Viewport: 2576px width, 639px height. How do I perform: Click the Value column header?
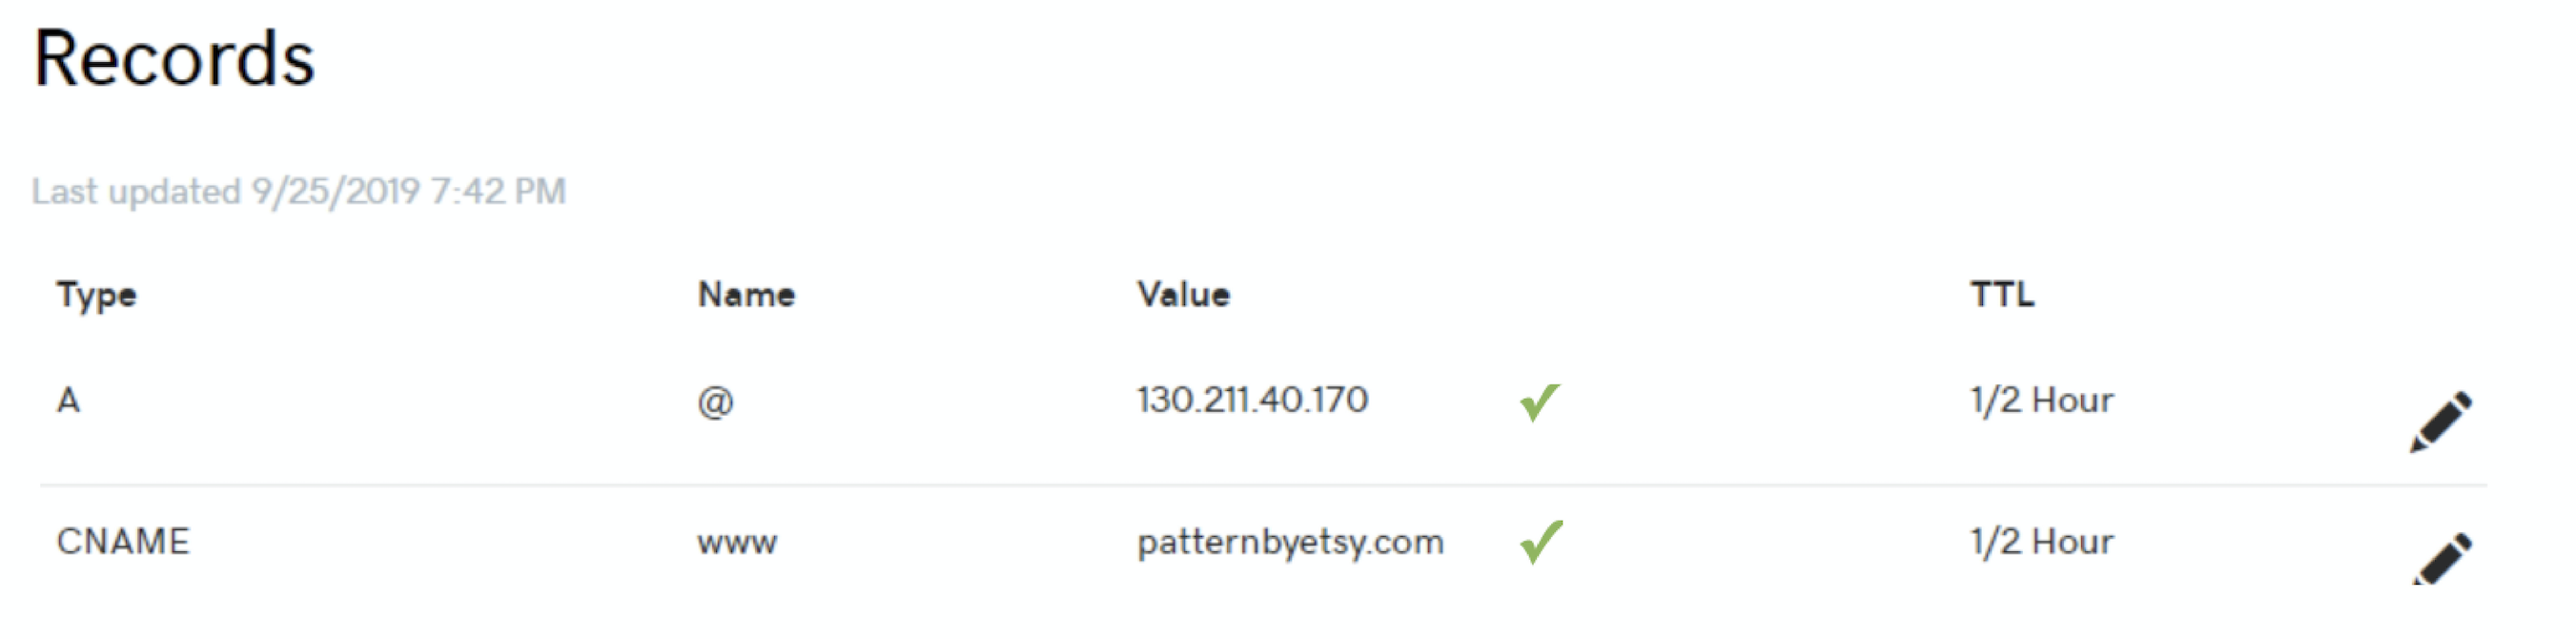point(1183,294)
